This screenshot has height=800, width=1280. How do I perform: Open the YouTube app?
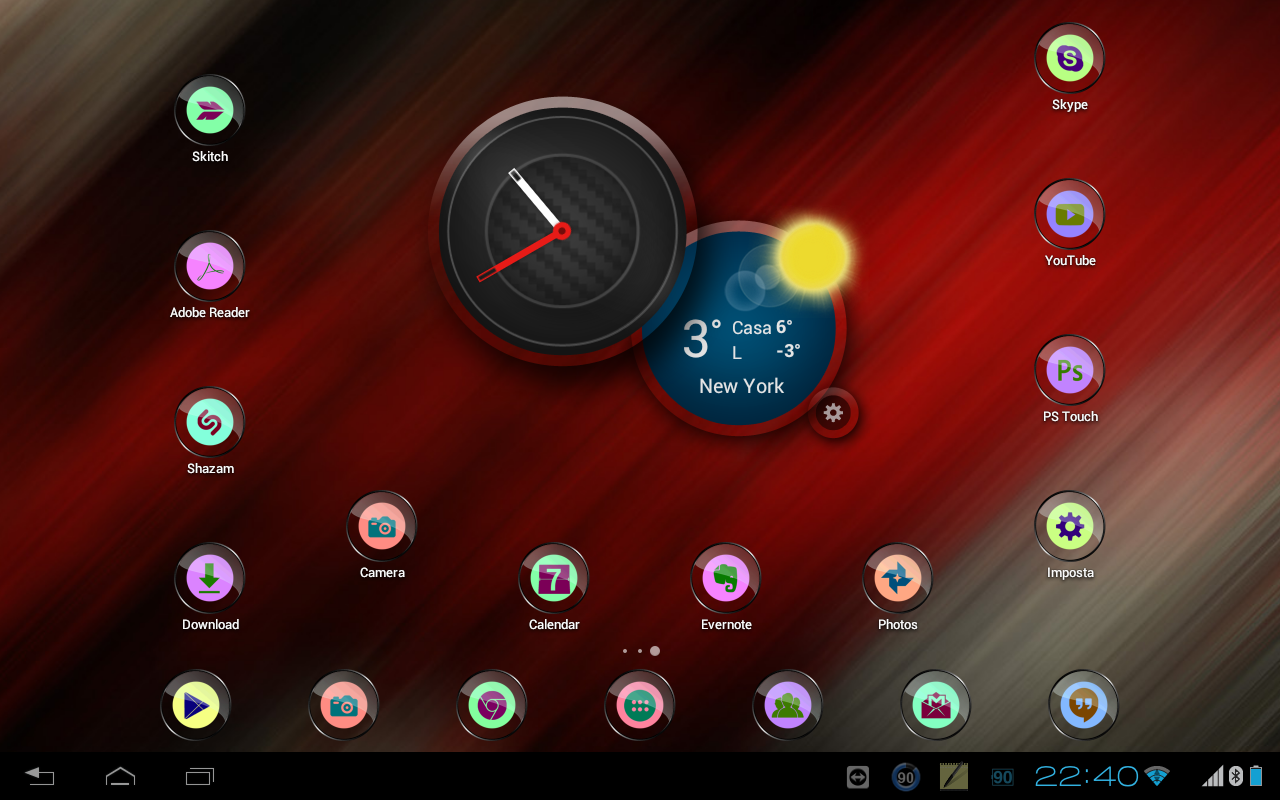[x=1070, y=215]
